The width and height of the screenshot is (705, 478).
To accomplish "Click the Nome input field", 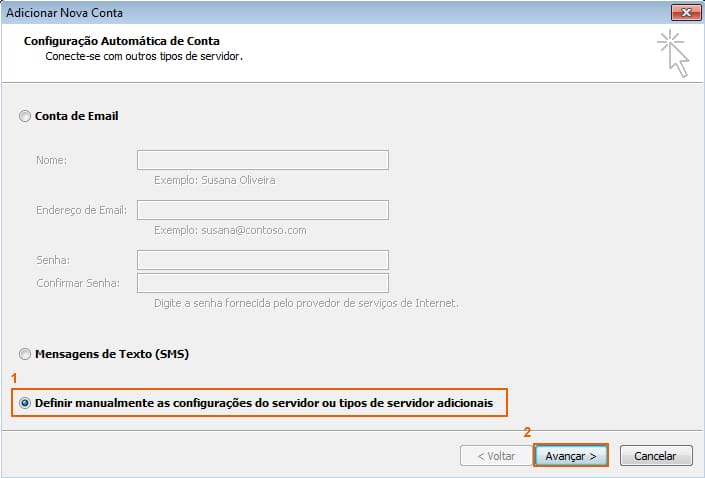I will pos(262,160).
